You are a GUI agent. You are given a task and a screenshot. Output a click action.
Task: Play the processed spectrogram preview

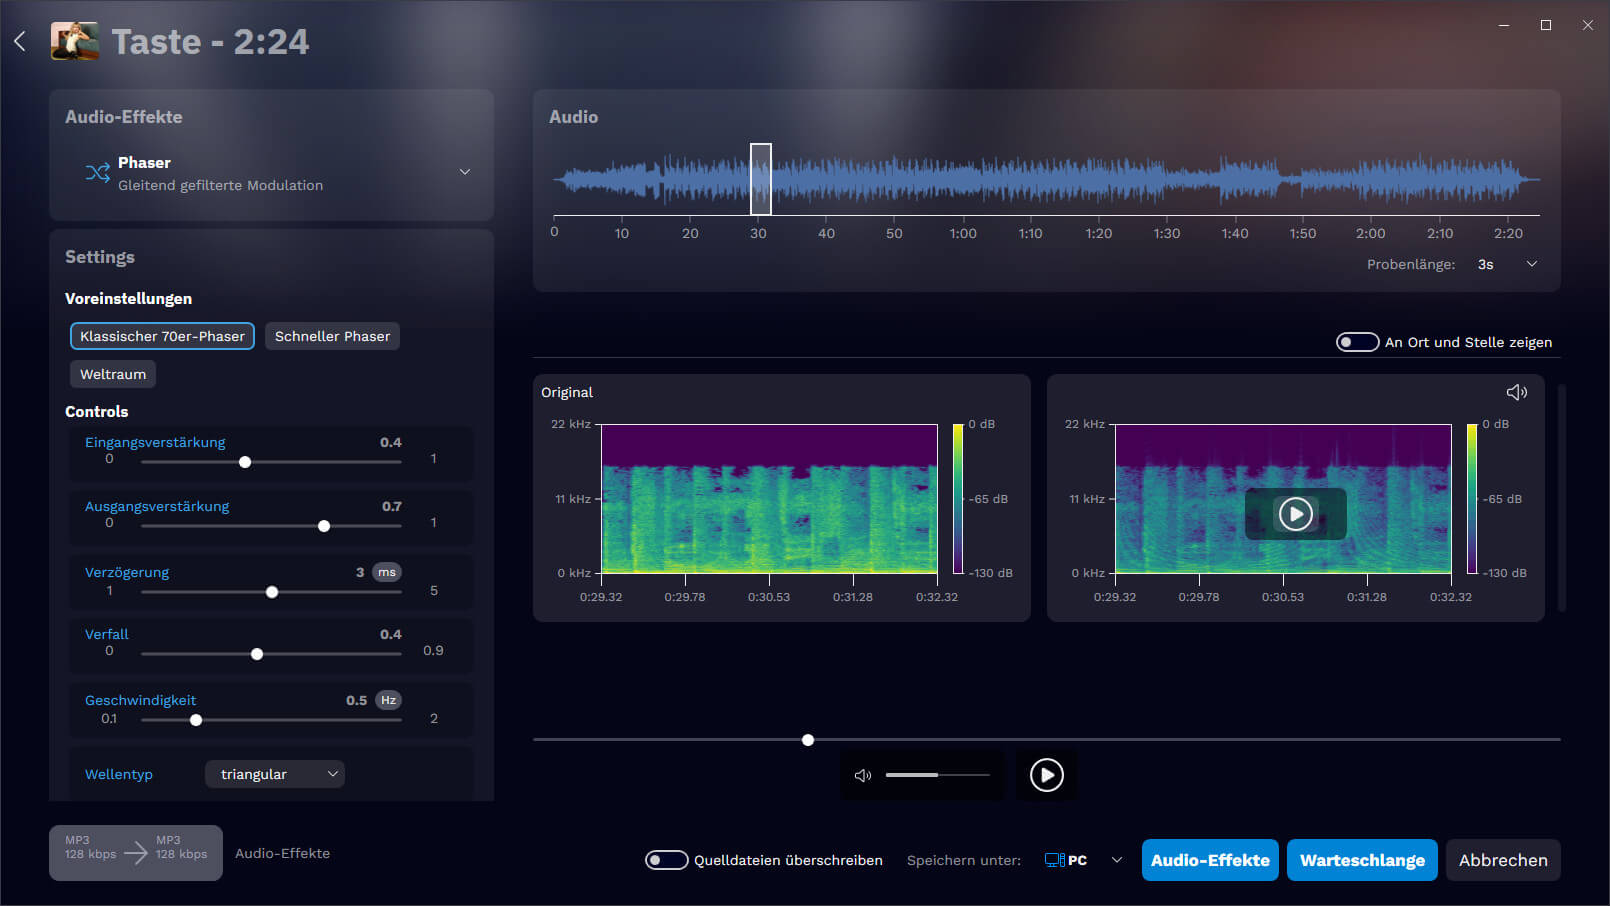pyautogui.click(x=1296, y=514)
